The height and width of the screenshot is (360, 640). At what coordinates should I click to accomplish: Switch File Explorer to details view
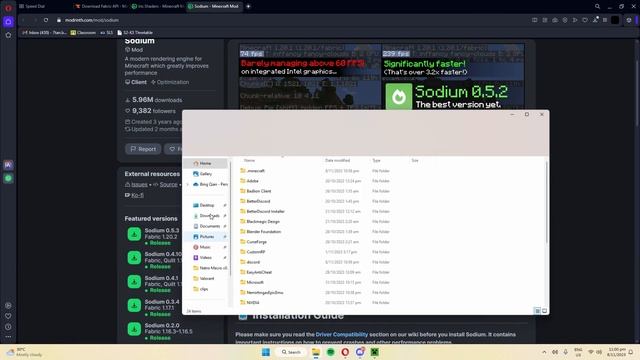537,311
